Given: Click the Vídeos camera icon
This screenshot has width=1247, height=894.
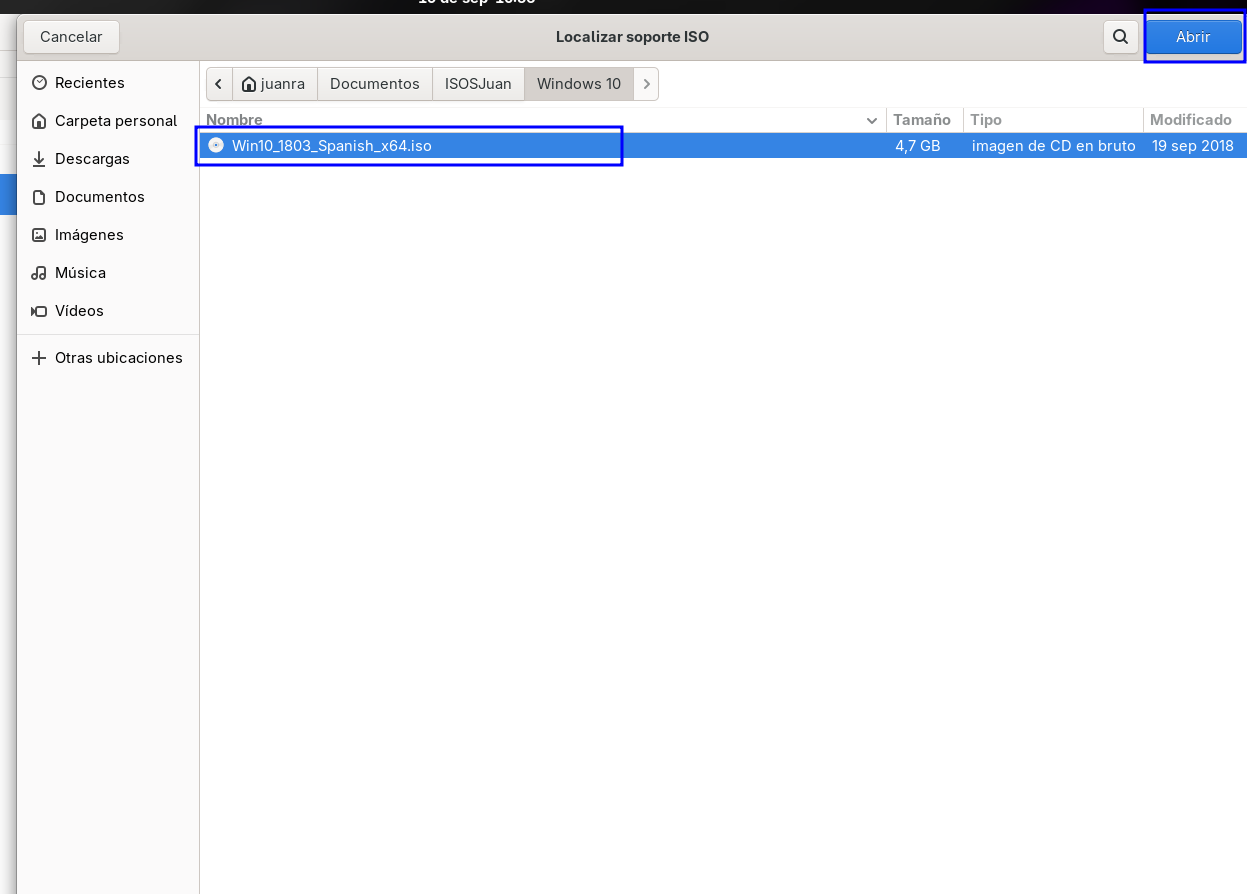Looking at the screenshot, I should click(x=39, y=311).
